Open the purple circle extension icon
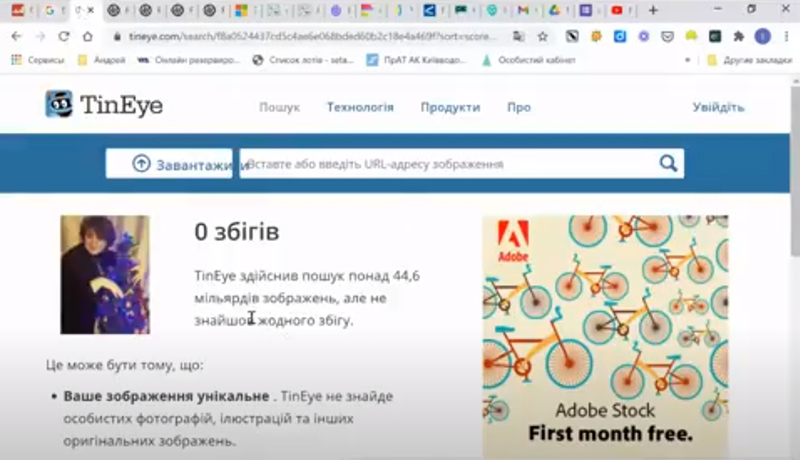800x460 pixels. 644,36
